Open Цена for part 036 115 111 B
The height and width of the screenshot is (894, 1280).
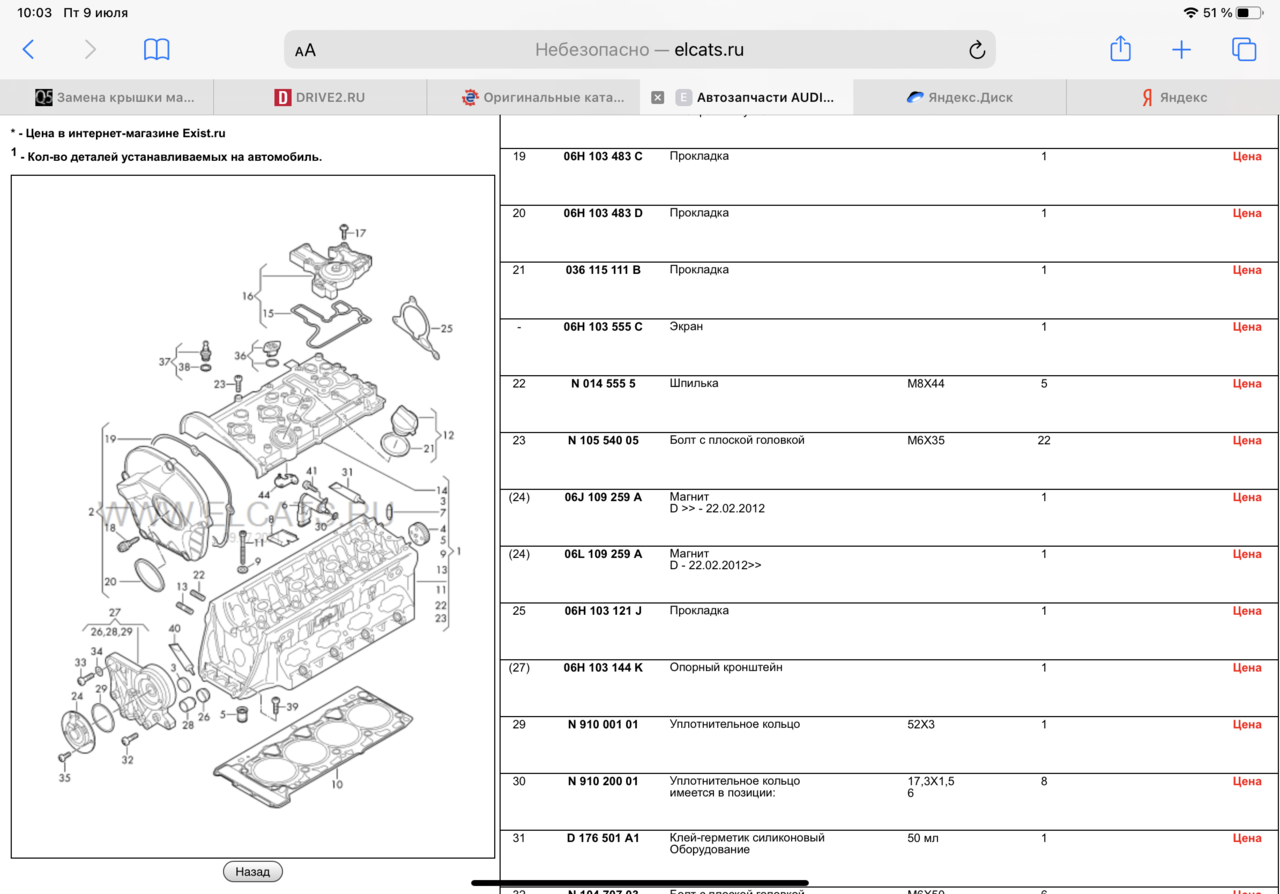click(x=1246, y=270)
